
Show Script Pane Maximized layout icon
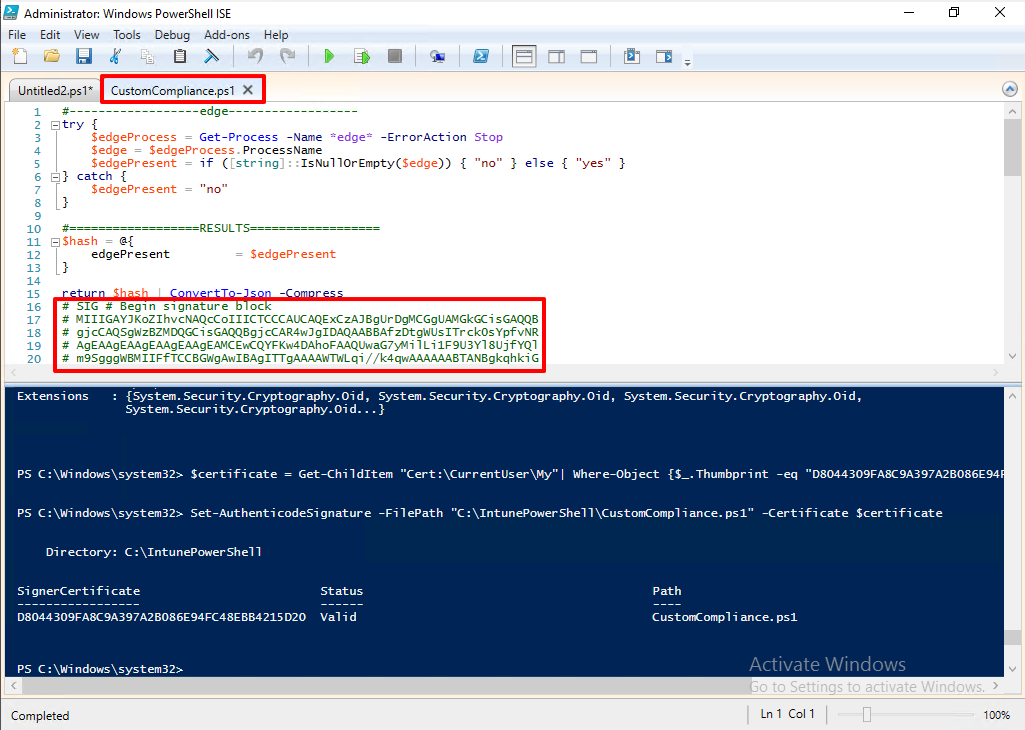[588, 56]
